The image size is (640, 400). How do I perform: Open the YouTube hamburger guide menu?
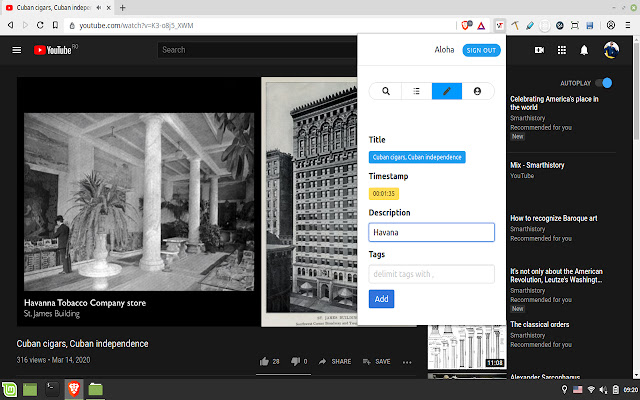[17, 50]
